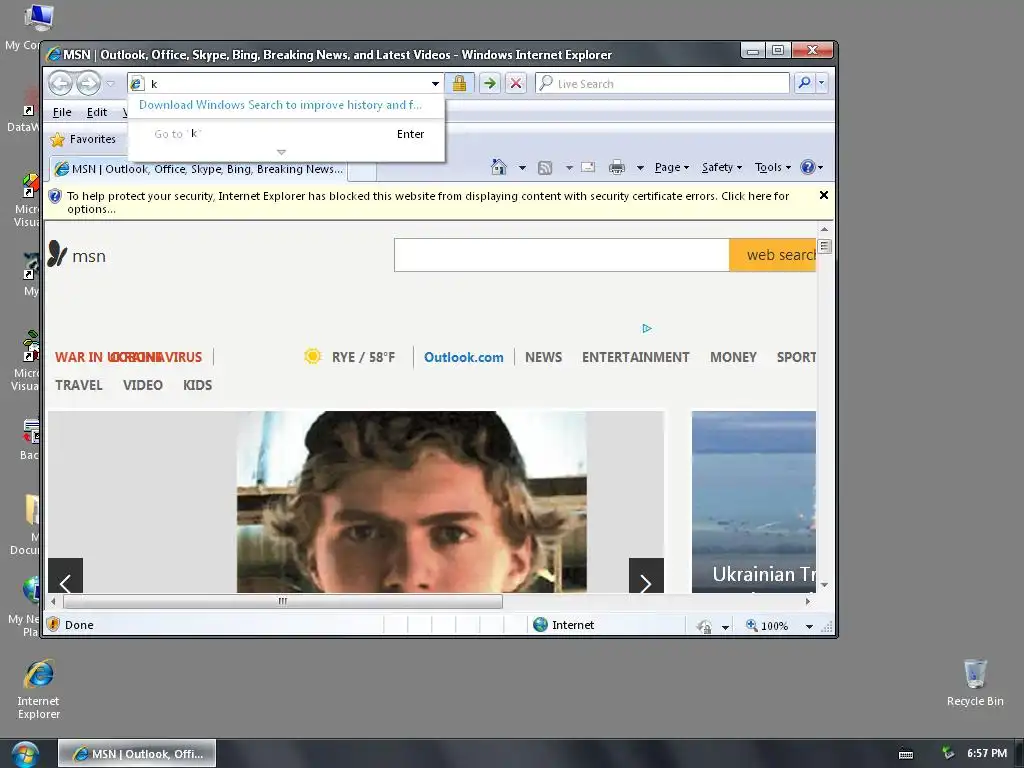Click the status bar shield icon
The height and width of the screenshot is (768, 1024).
click(54, 625)
